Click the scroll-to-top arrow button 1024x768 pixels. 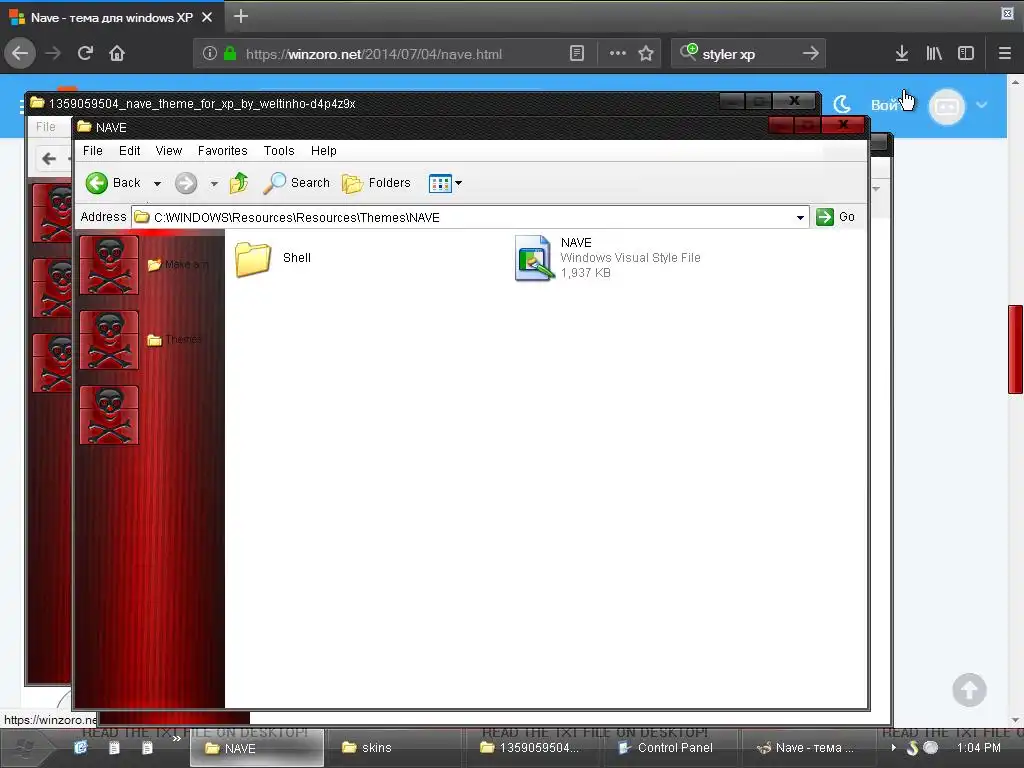coord(969,690)
